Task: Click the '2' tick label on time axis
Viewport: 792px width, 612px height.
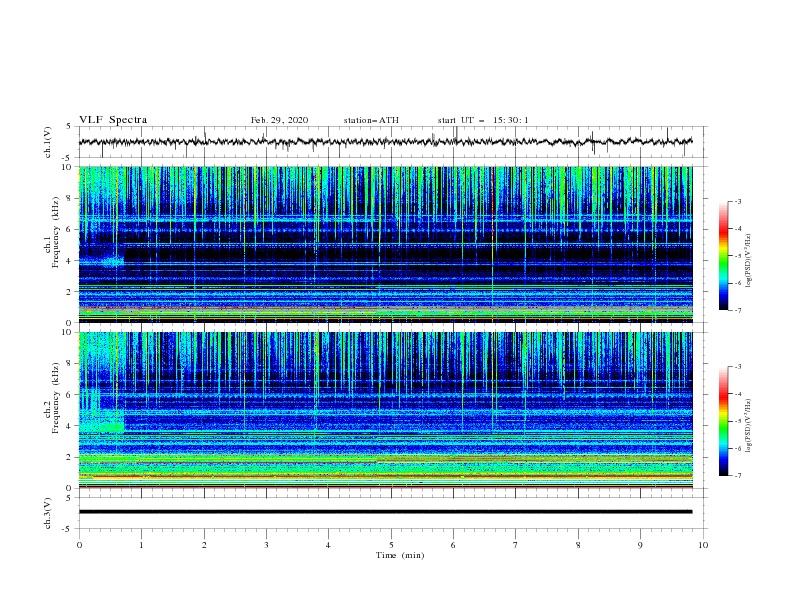Action: click(204, 545)
